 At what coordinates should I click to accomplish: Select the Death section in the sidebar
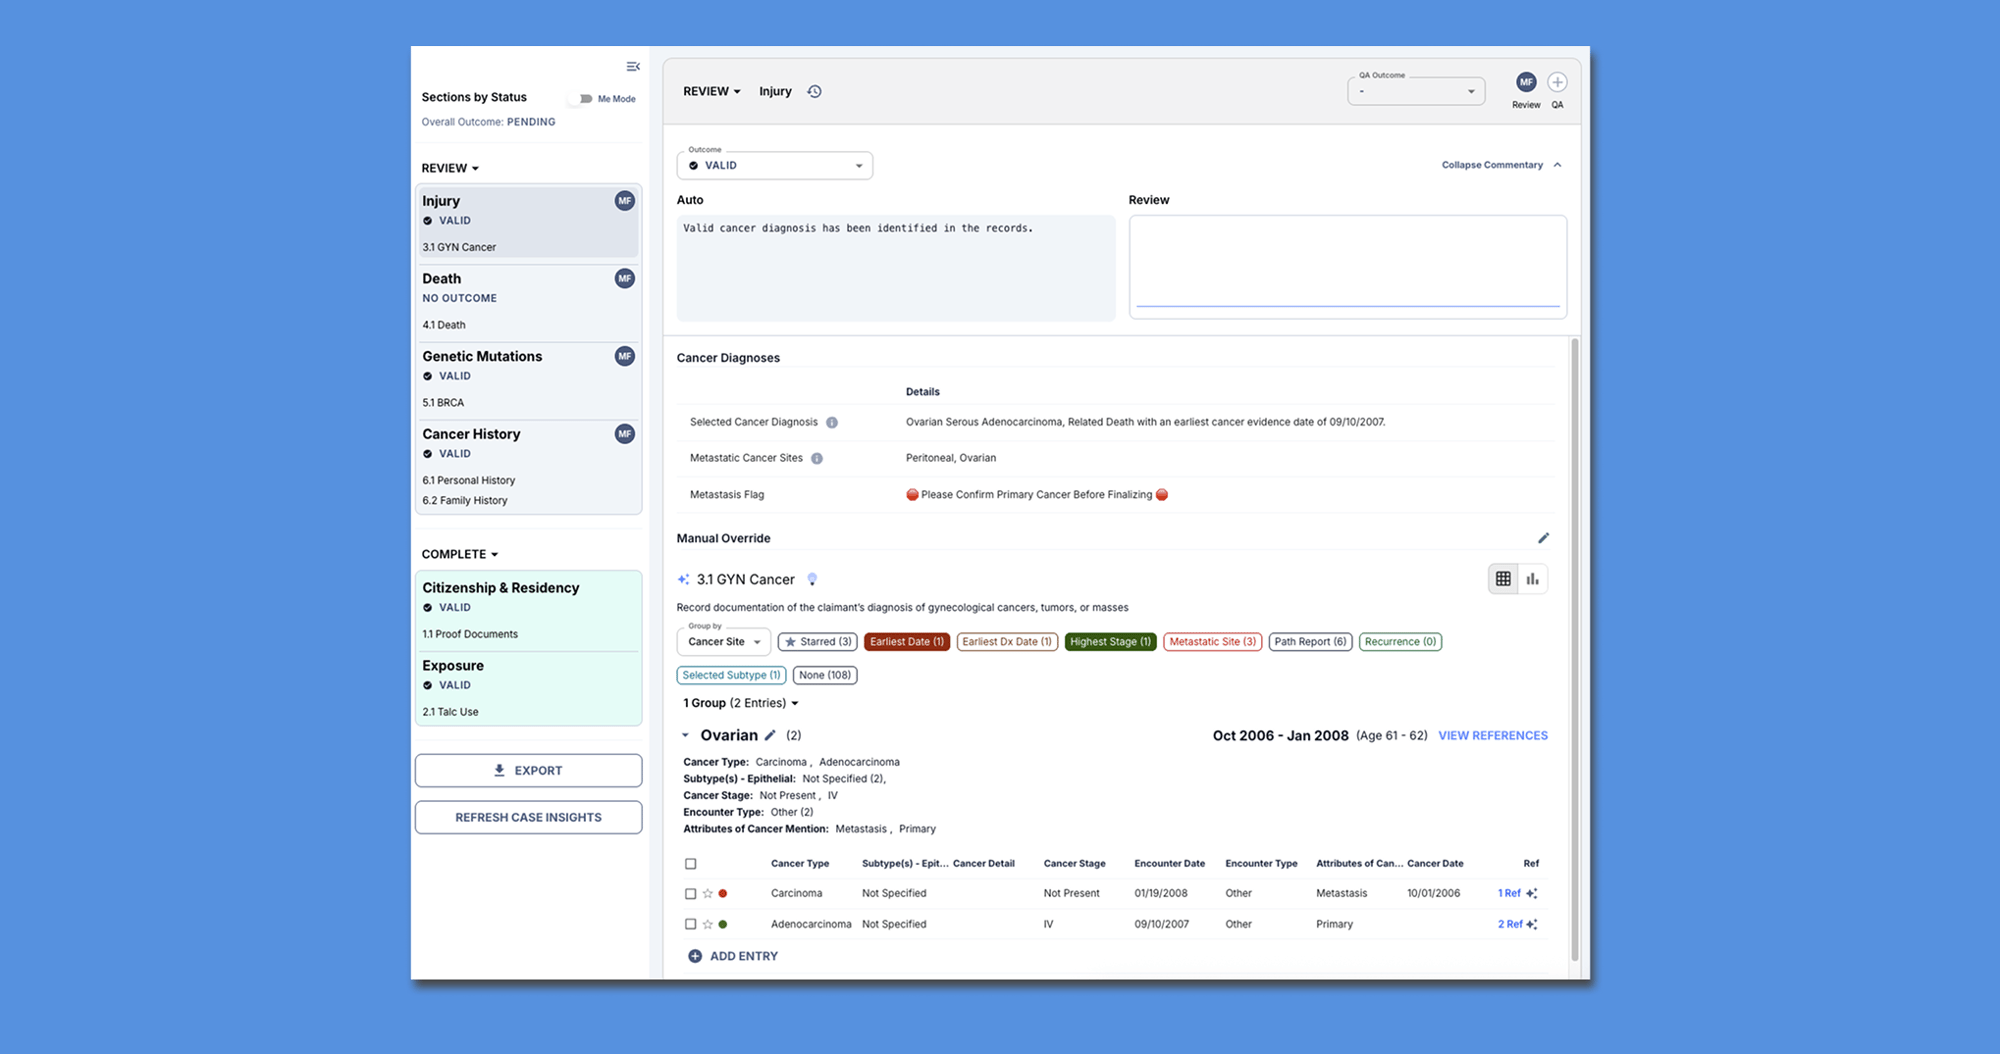pyautogui.click(x=528, y=301)
